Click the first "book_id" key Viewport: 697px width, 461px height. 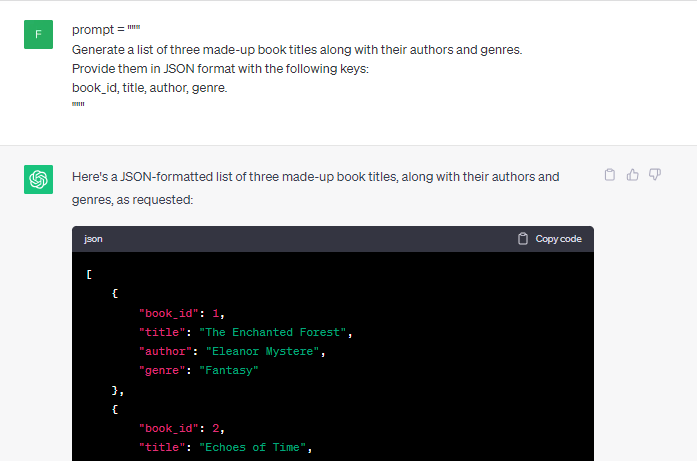pyautogui.click(x=169, y=313)
